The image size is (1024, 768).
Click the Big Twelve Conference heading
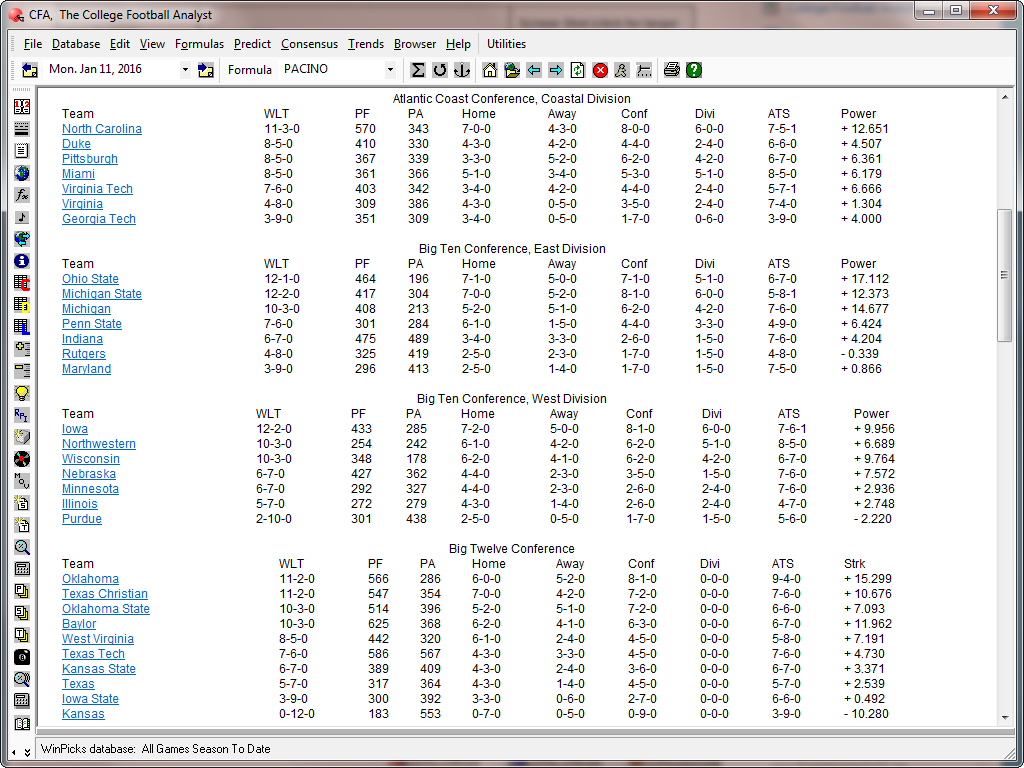511,549
